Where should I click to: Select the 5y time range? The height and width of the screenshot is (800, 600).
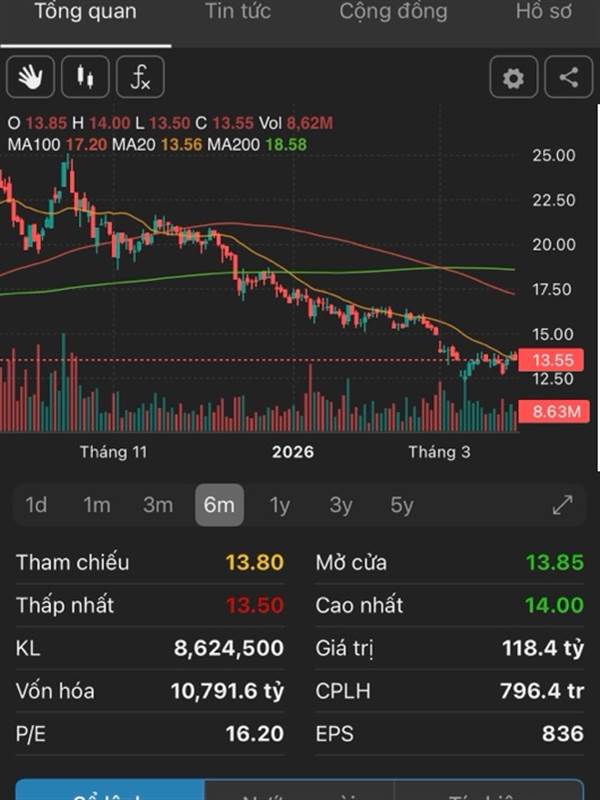(402, 505)
